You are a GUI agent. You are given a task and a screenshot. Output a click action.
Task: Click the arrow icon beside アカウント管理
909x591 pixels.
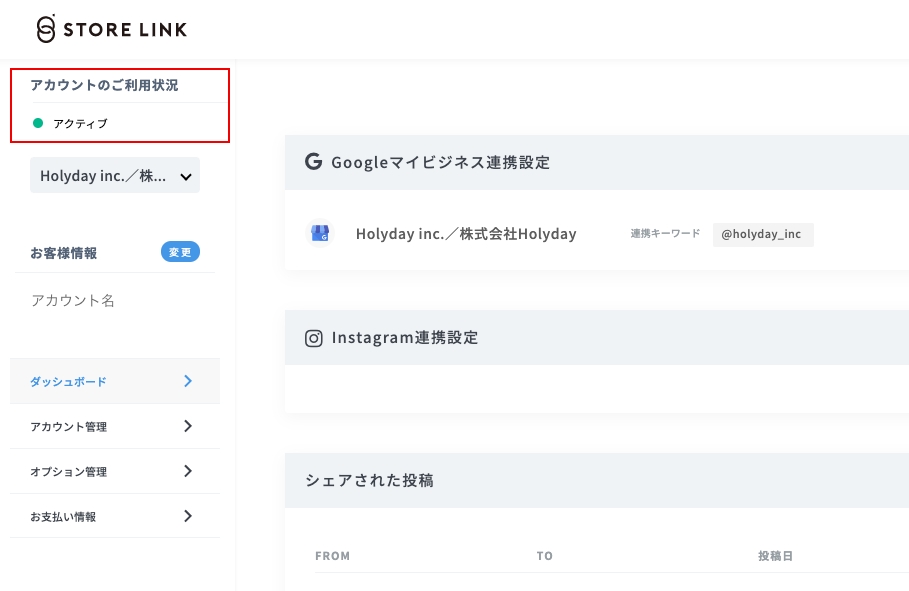(x=187, y=426)
